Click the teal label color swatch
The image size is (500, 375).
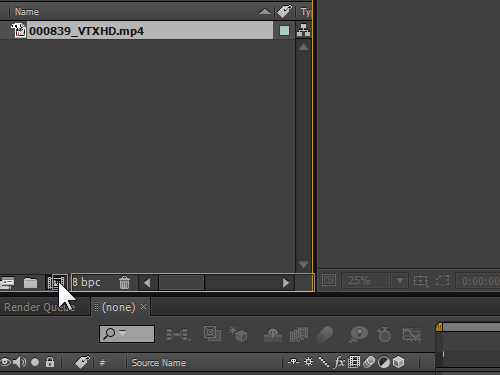click(x=284, y=31)
